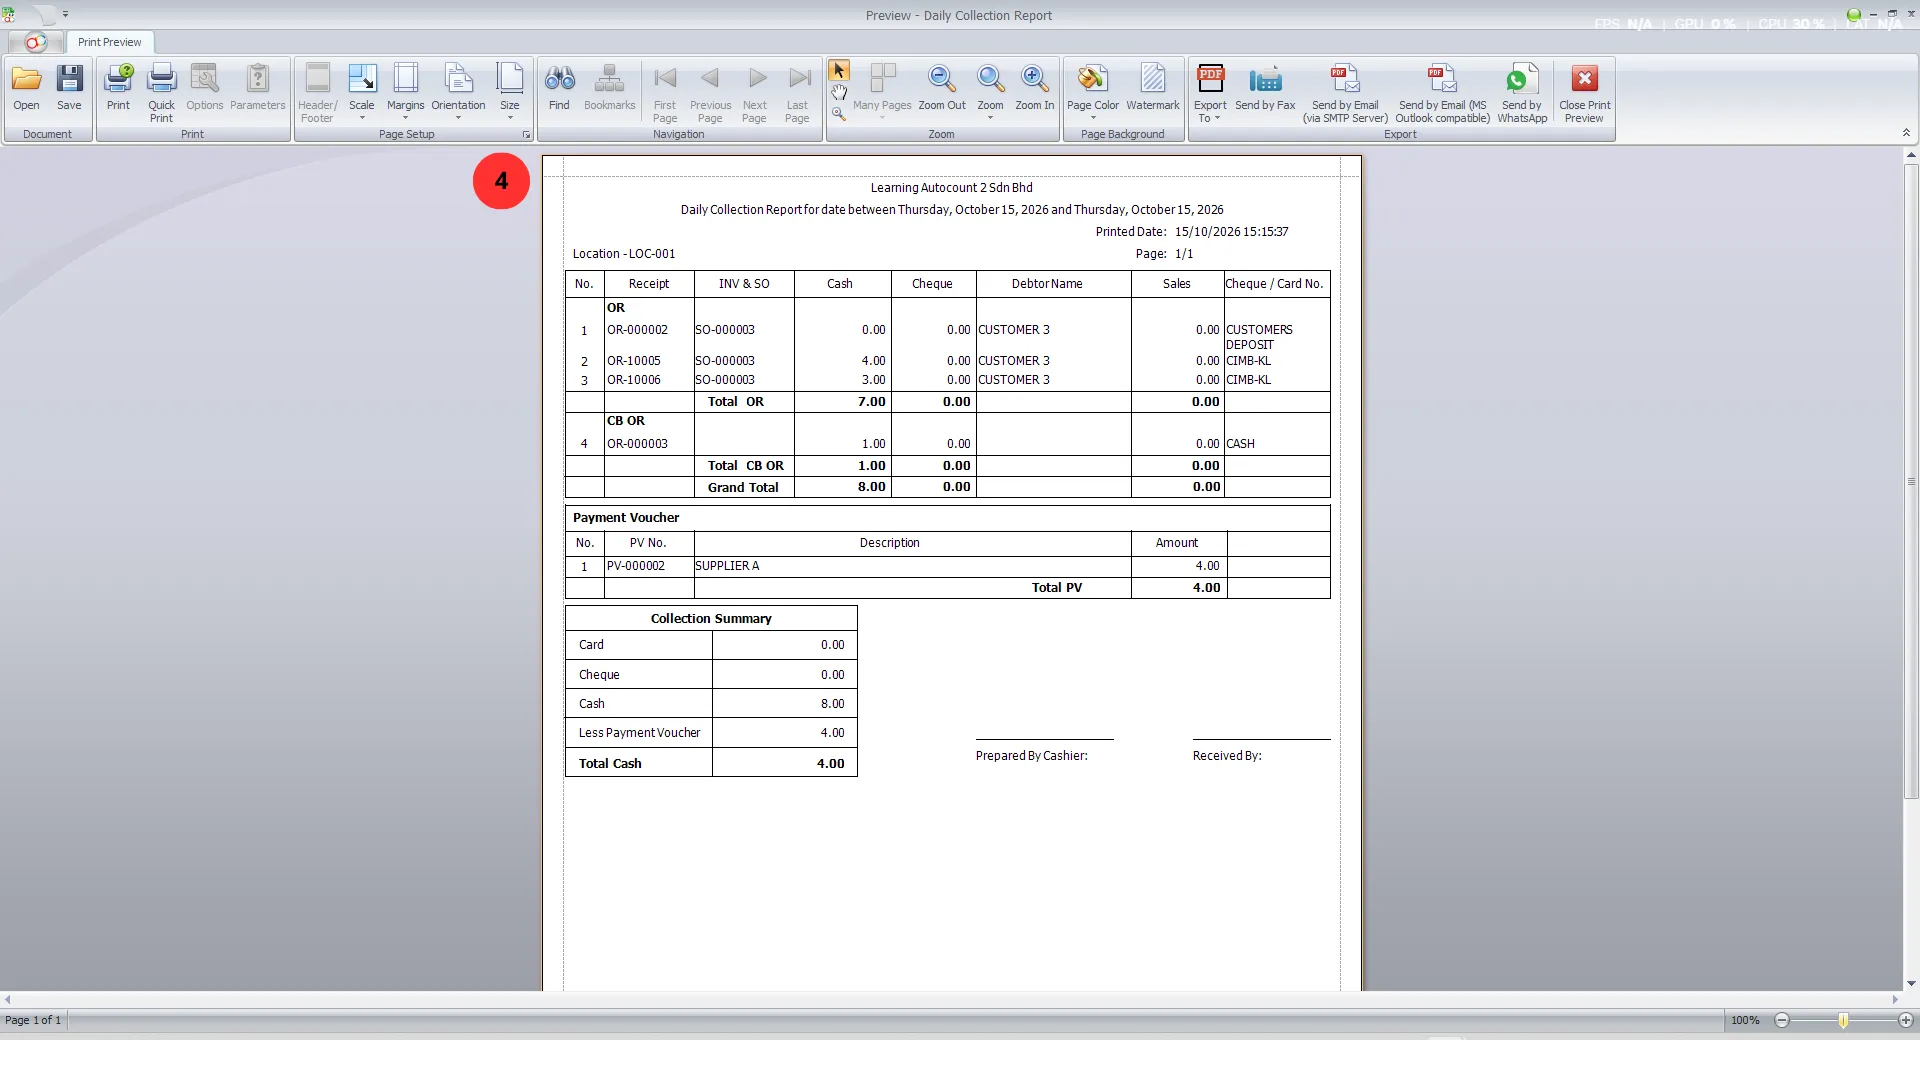
Task: Select the hand pan tool
Action: pos(839,93)
